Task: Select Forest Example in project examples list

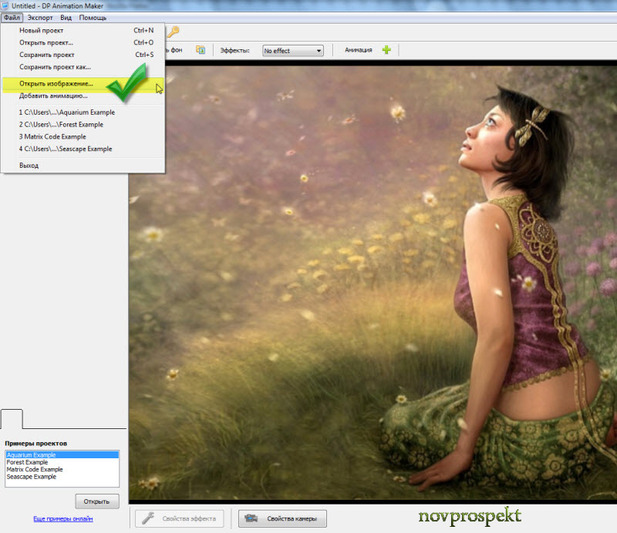Action: pos(62,463)
